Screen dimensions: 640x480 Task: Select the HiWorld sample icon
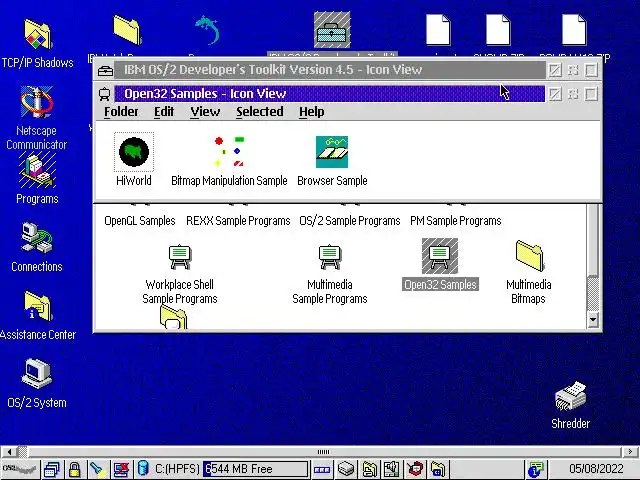tap(134, 152)
